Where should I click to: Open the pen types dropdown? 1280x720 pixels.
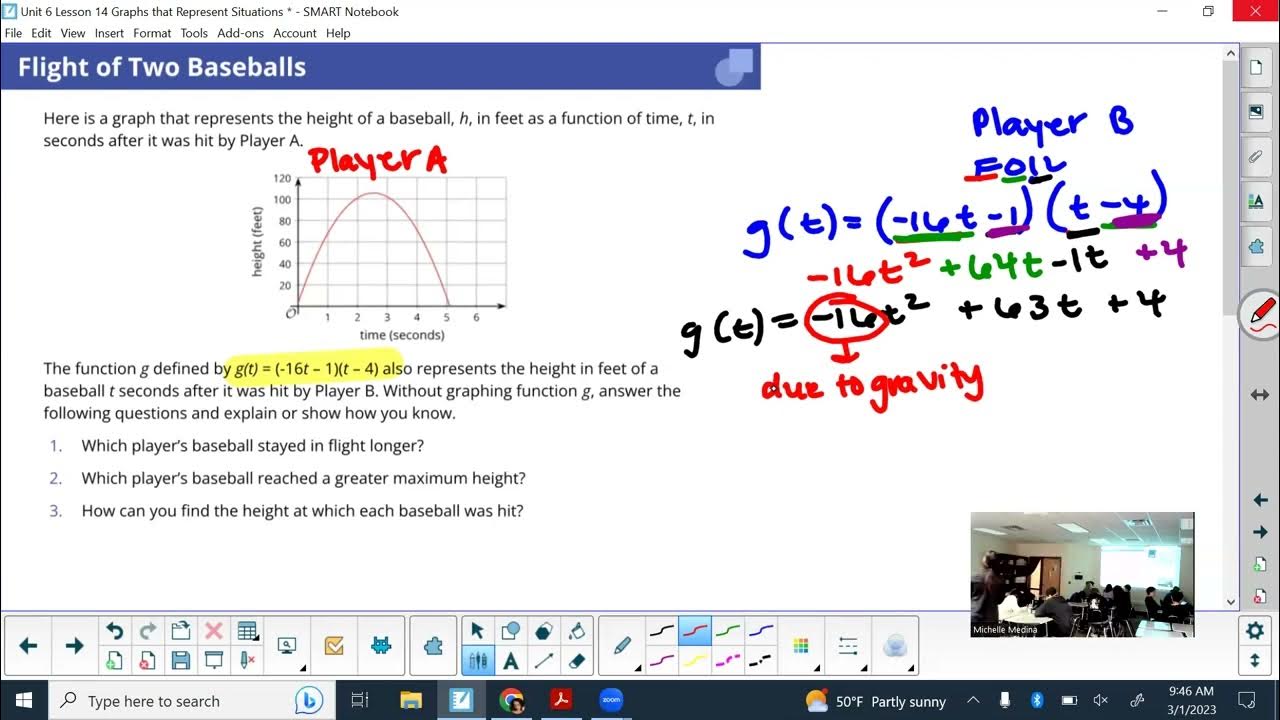coord(622,646)
